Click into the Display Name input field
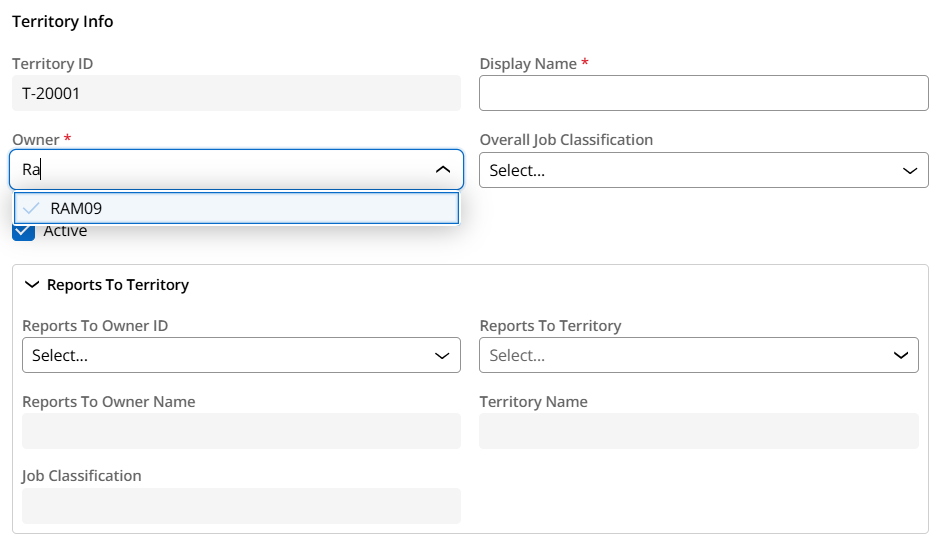 click(x=704, y=94)
